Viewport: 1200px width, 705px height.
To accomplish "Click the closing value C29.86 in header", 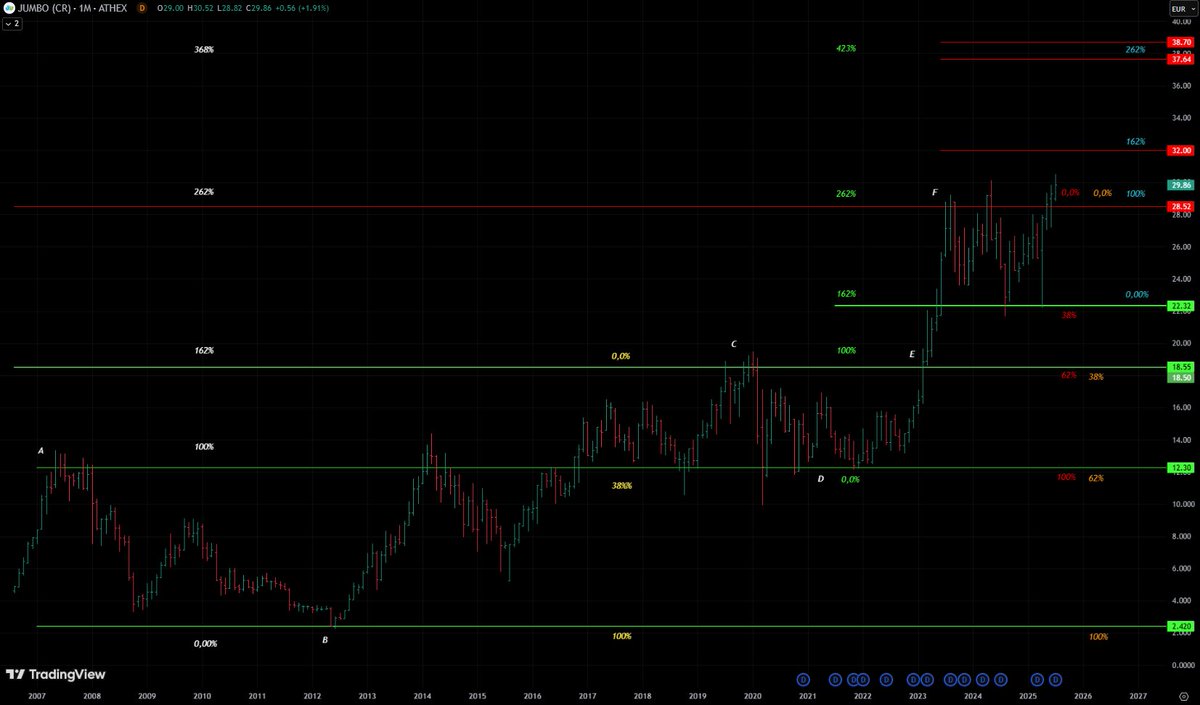I will pos(261,8).
